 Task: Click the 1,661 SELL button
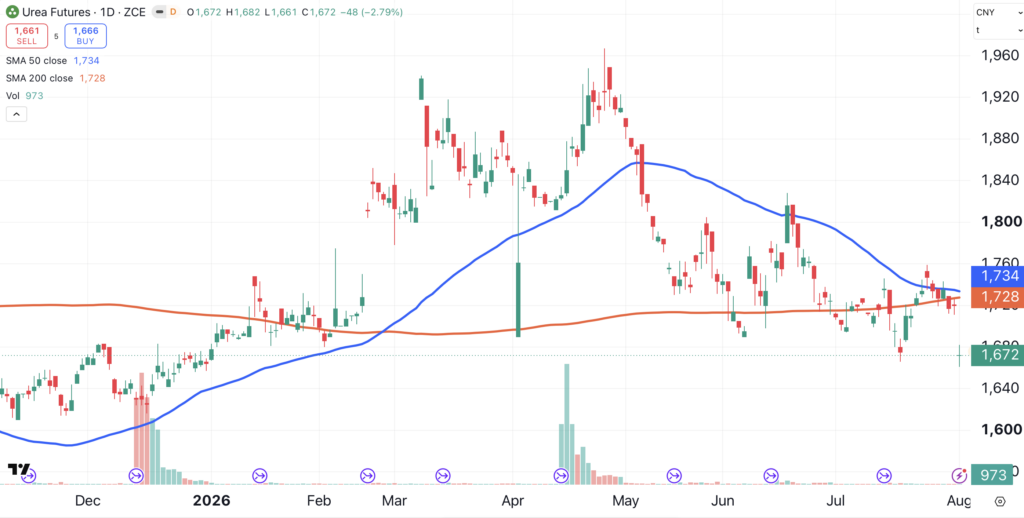click(27, 35)
